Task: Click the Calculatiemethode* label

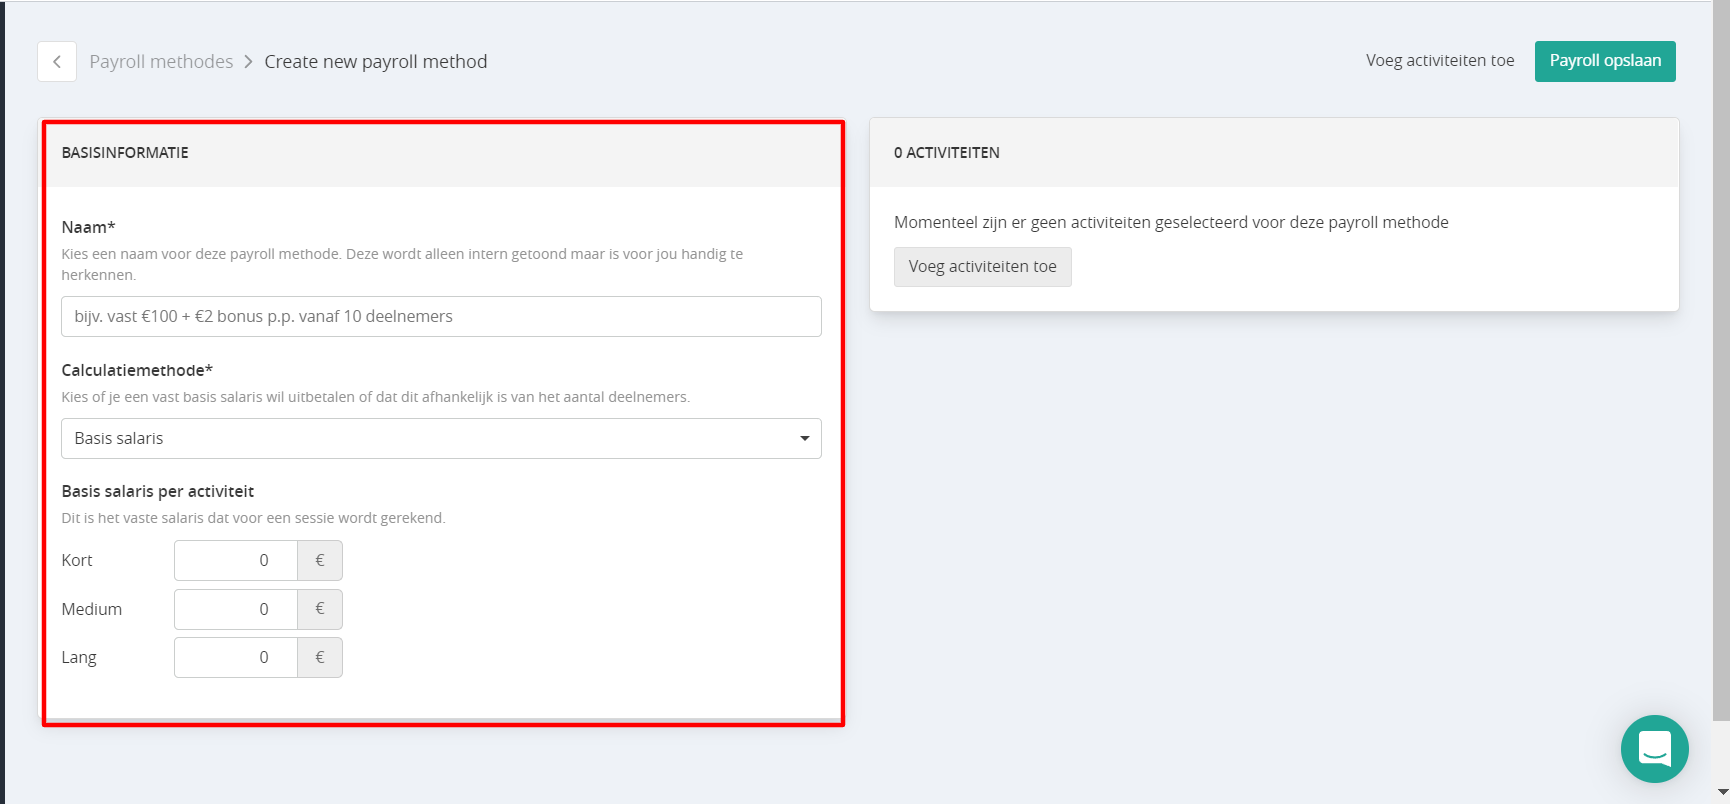Action: 137,370
